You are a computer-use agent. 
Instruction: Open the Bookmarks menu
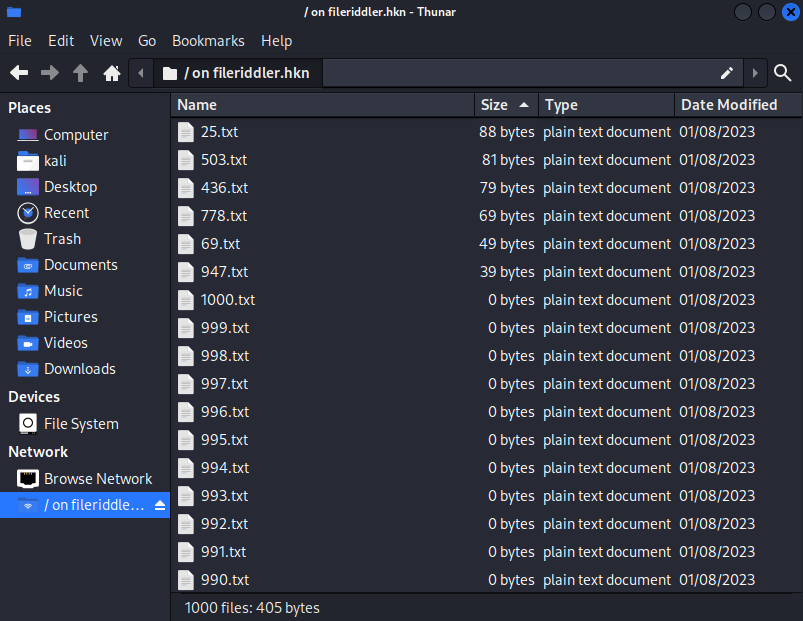point(208,41)
